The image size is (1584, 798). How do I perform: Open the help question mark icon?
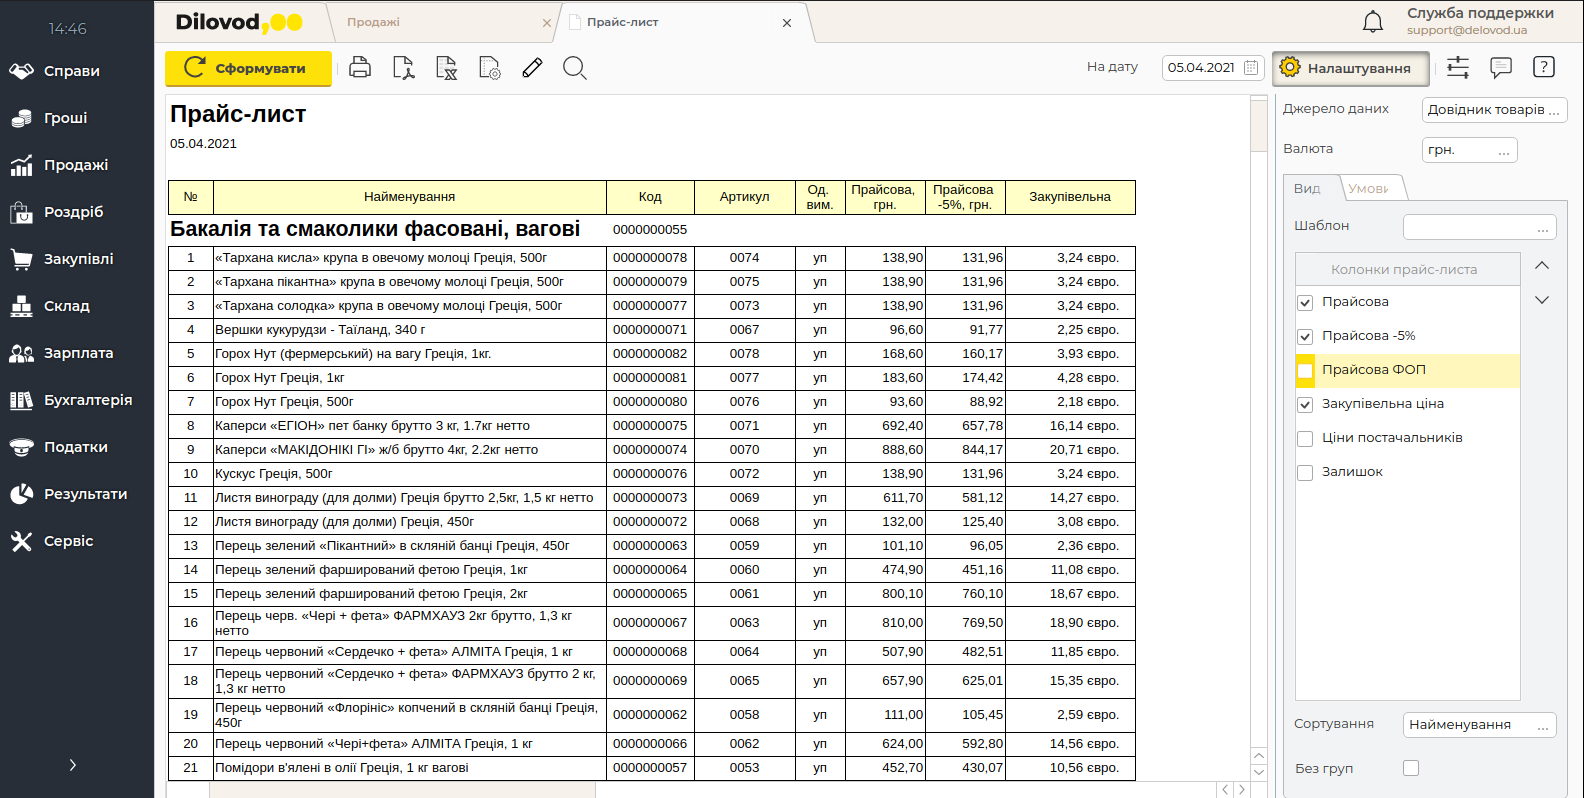pos(1543,67)
